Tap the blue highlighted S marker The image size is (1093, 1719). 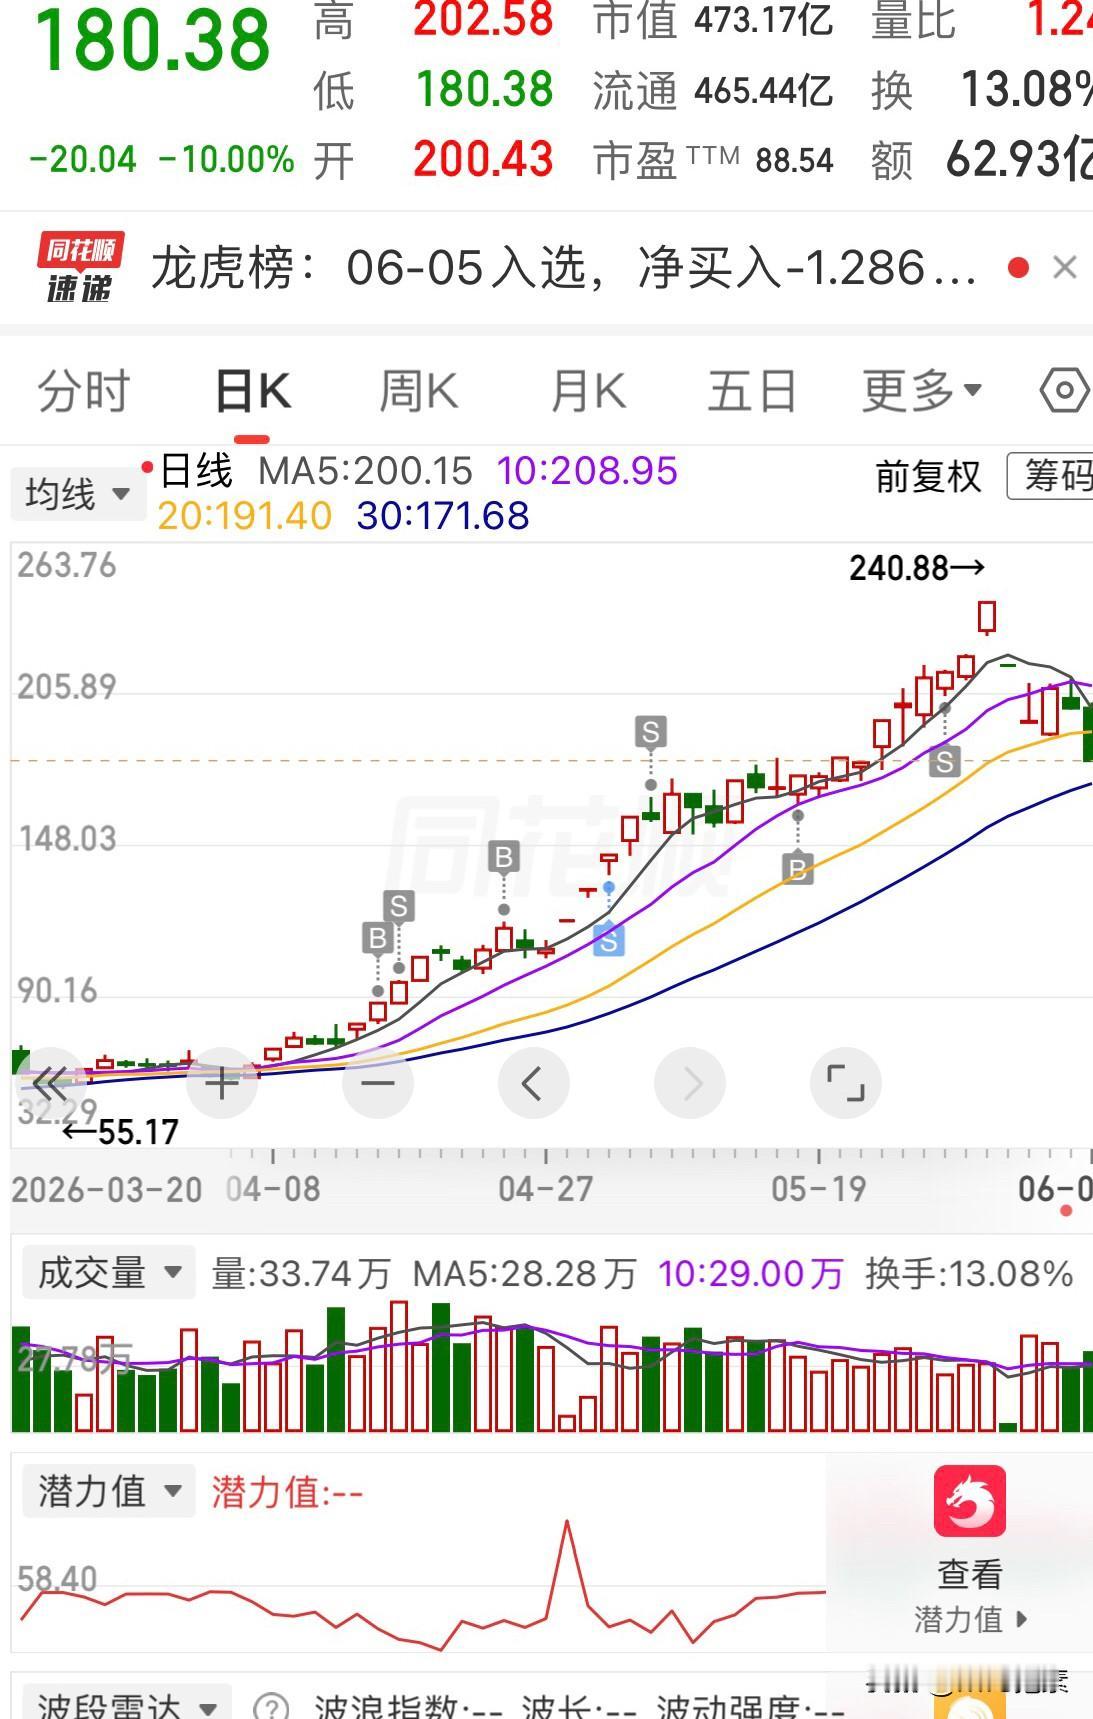click(x=609, y=940)
